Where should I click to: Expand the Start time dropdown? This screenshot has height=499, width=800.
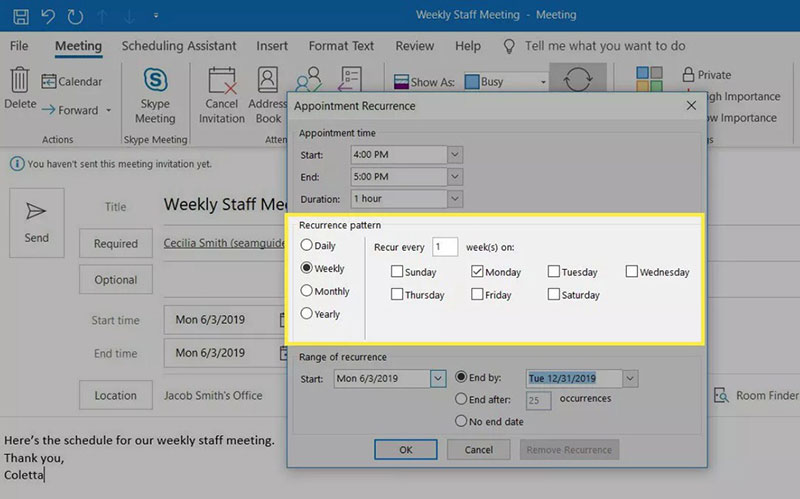pyautogui.click(x=455, y=155)
